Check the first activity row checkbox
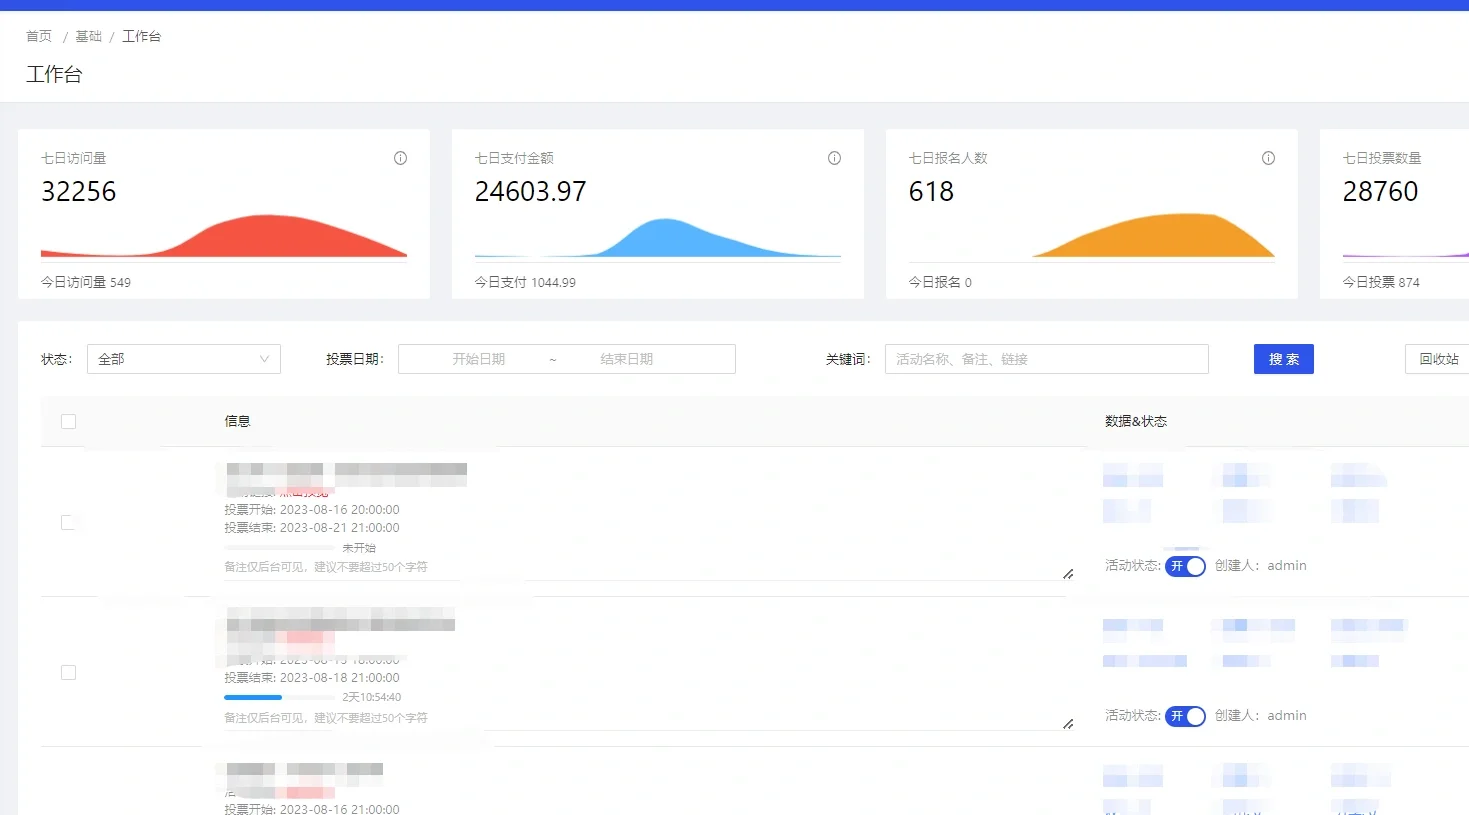 68,522
